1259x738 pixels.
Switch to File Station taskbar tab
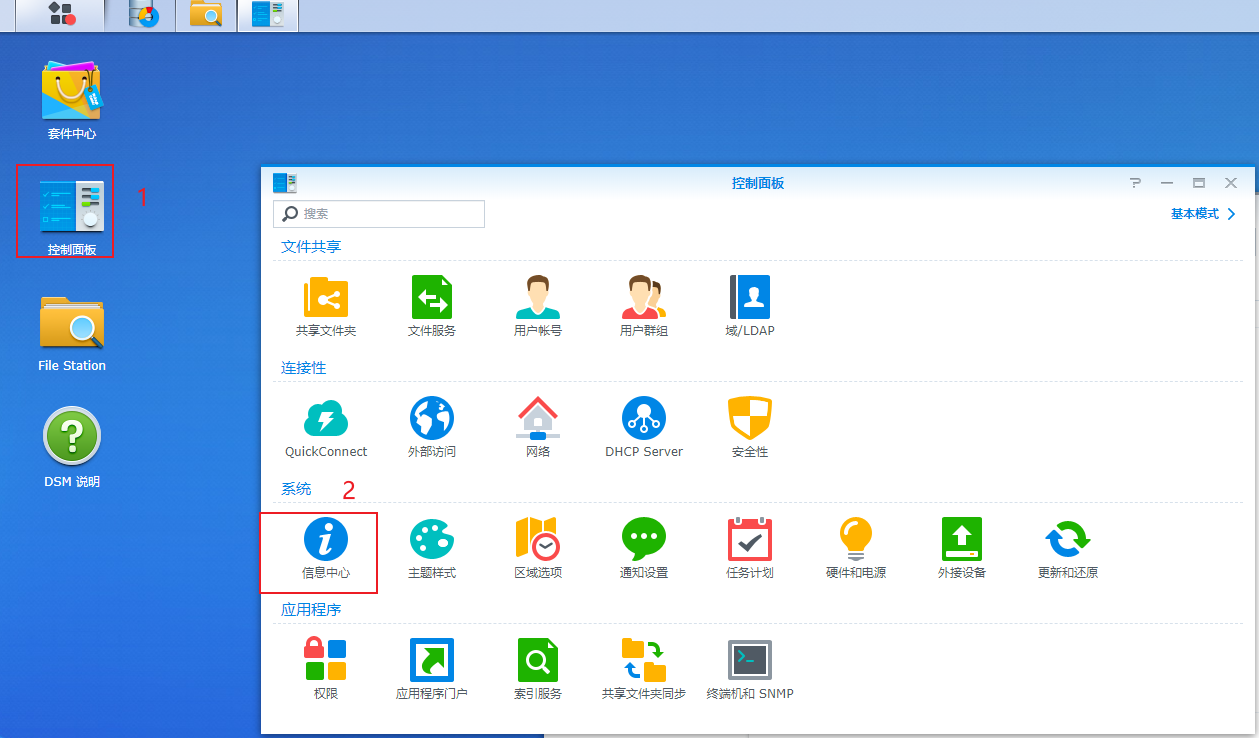click(205, 15)
